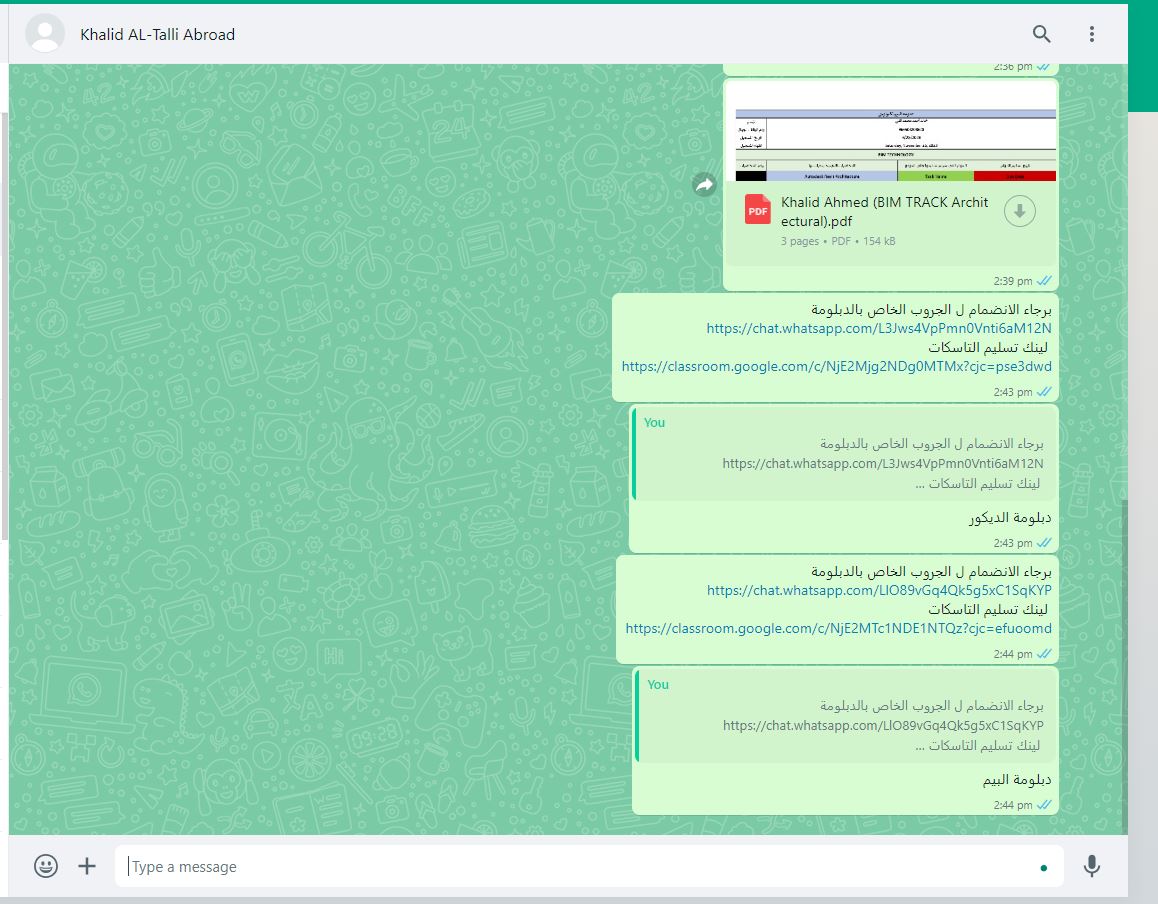Click the file name Khalid Ahmed (BIM TRACK Architectural).pdf
1158x904 pixels.
point(885,211)
